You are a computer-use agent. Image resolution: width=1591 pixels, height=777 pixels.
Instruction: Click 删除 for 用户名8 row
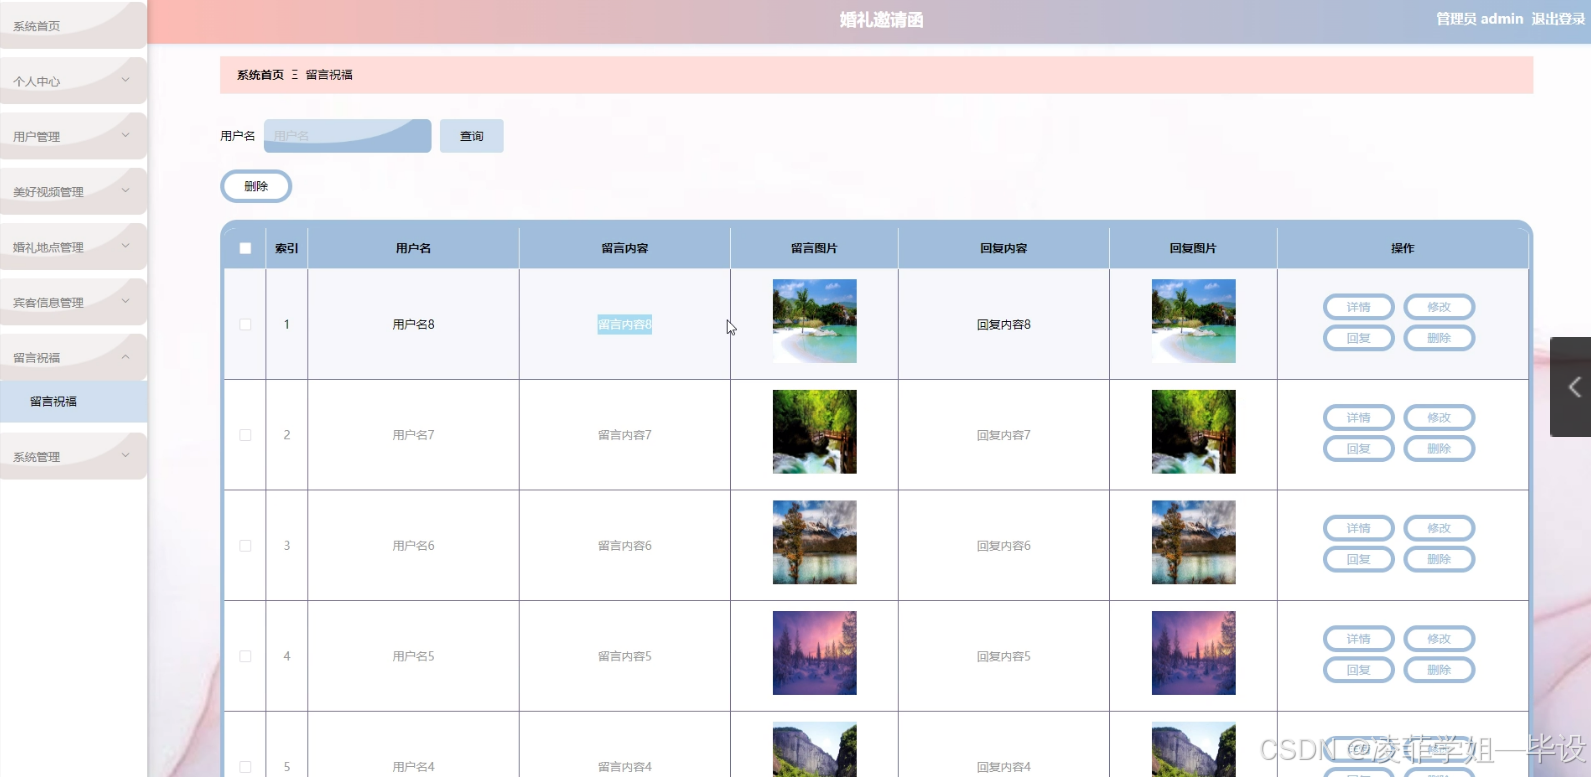1439,338
